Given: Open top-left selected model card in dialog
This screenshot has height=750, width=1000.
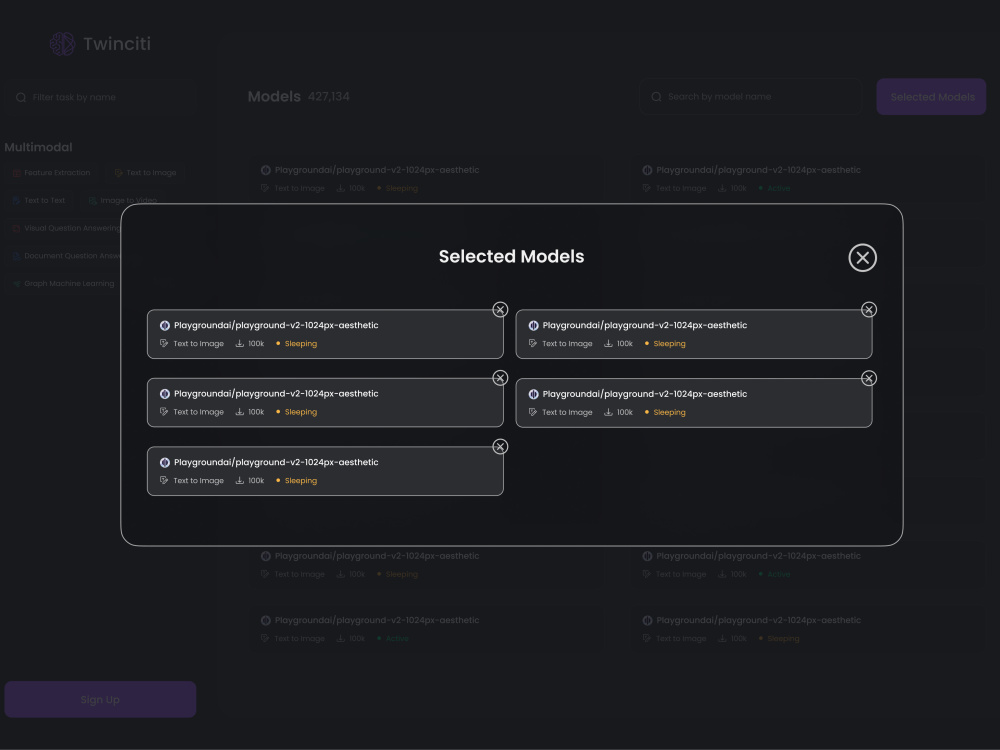Looking at the screenshot, I should tap(325, 334).
